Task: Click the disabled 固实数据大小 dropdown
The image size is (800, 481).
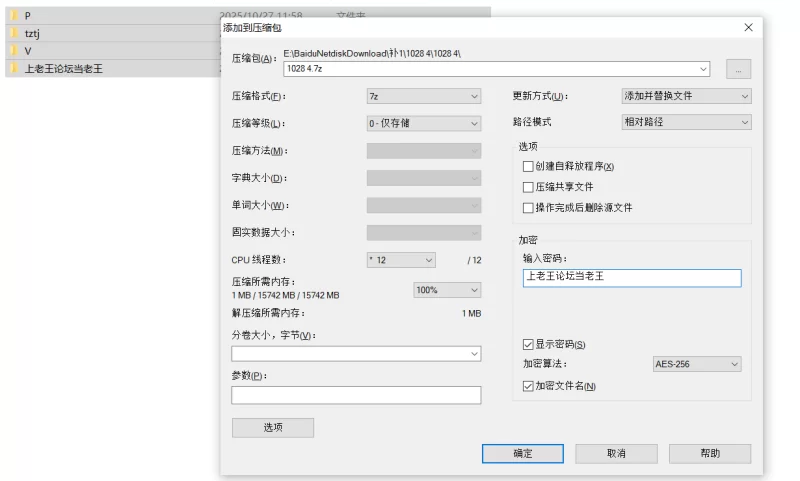Action: pyautogui.click(x=423, y=233)
